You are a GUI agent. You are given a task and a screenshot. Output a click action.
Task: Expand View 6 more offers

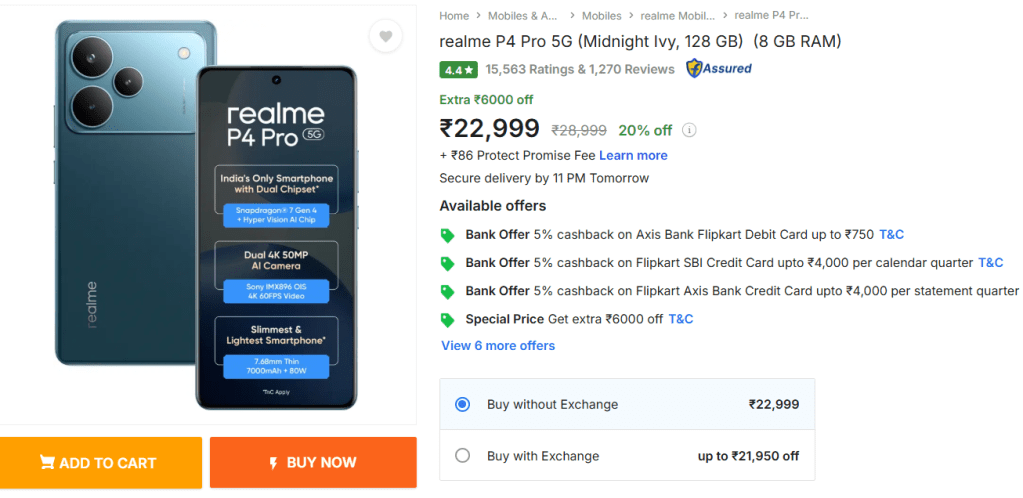tap(498, 346)
